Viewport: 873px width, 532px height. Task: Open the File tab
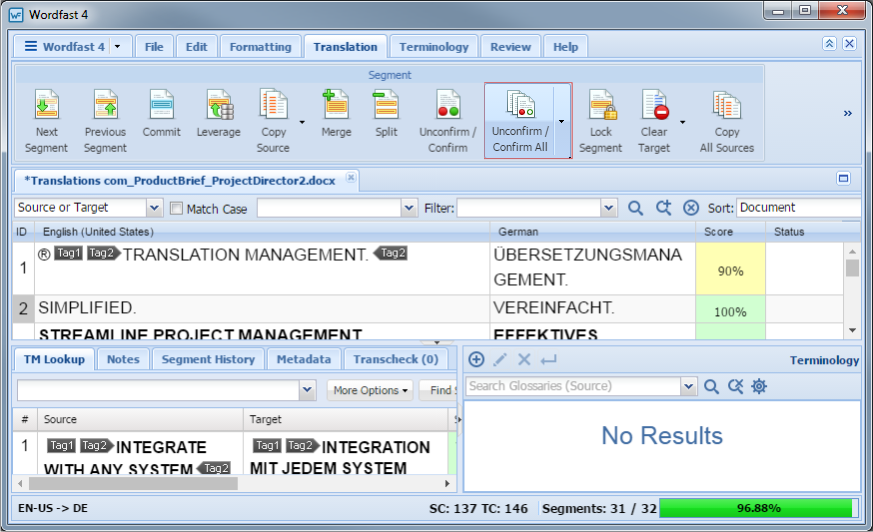click(x=154, y=47)
